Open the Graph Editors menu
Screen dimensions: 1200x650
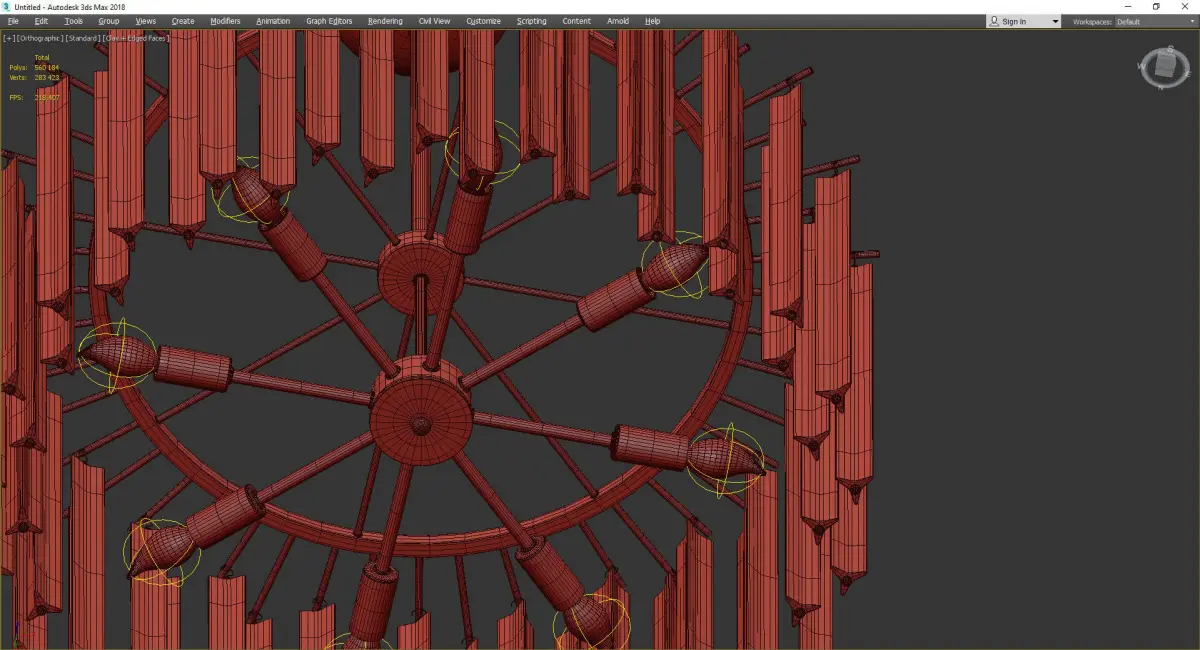pos(329,21)
